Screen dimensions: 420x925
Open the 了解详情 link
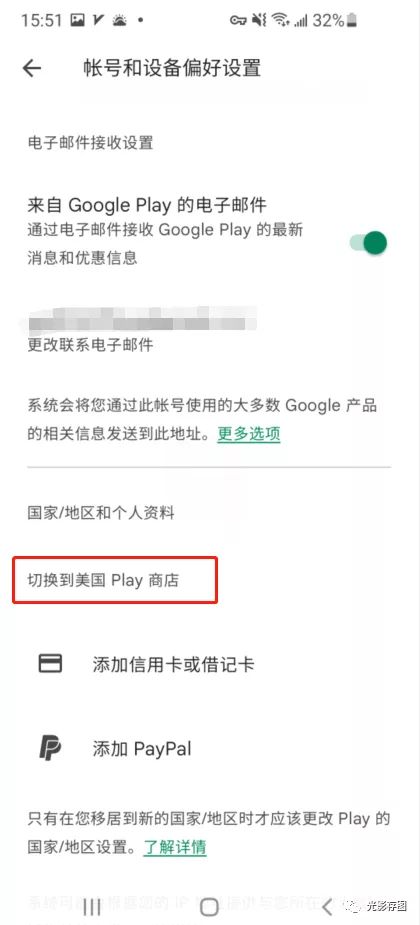click(x=175, y=848)
